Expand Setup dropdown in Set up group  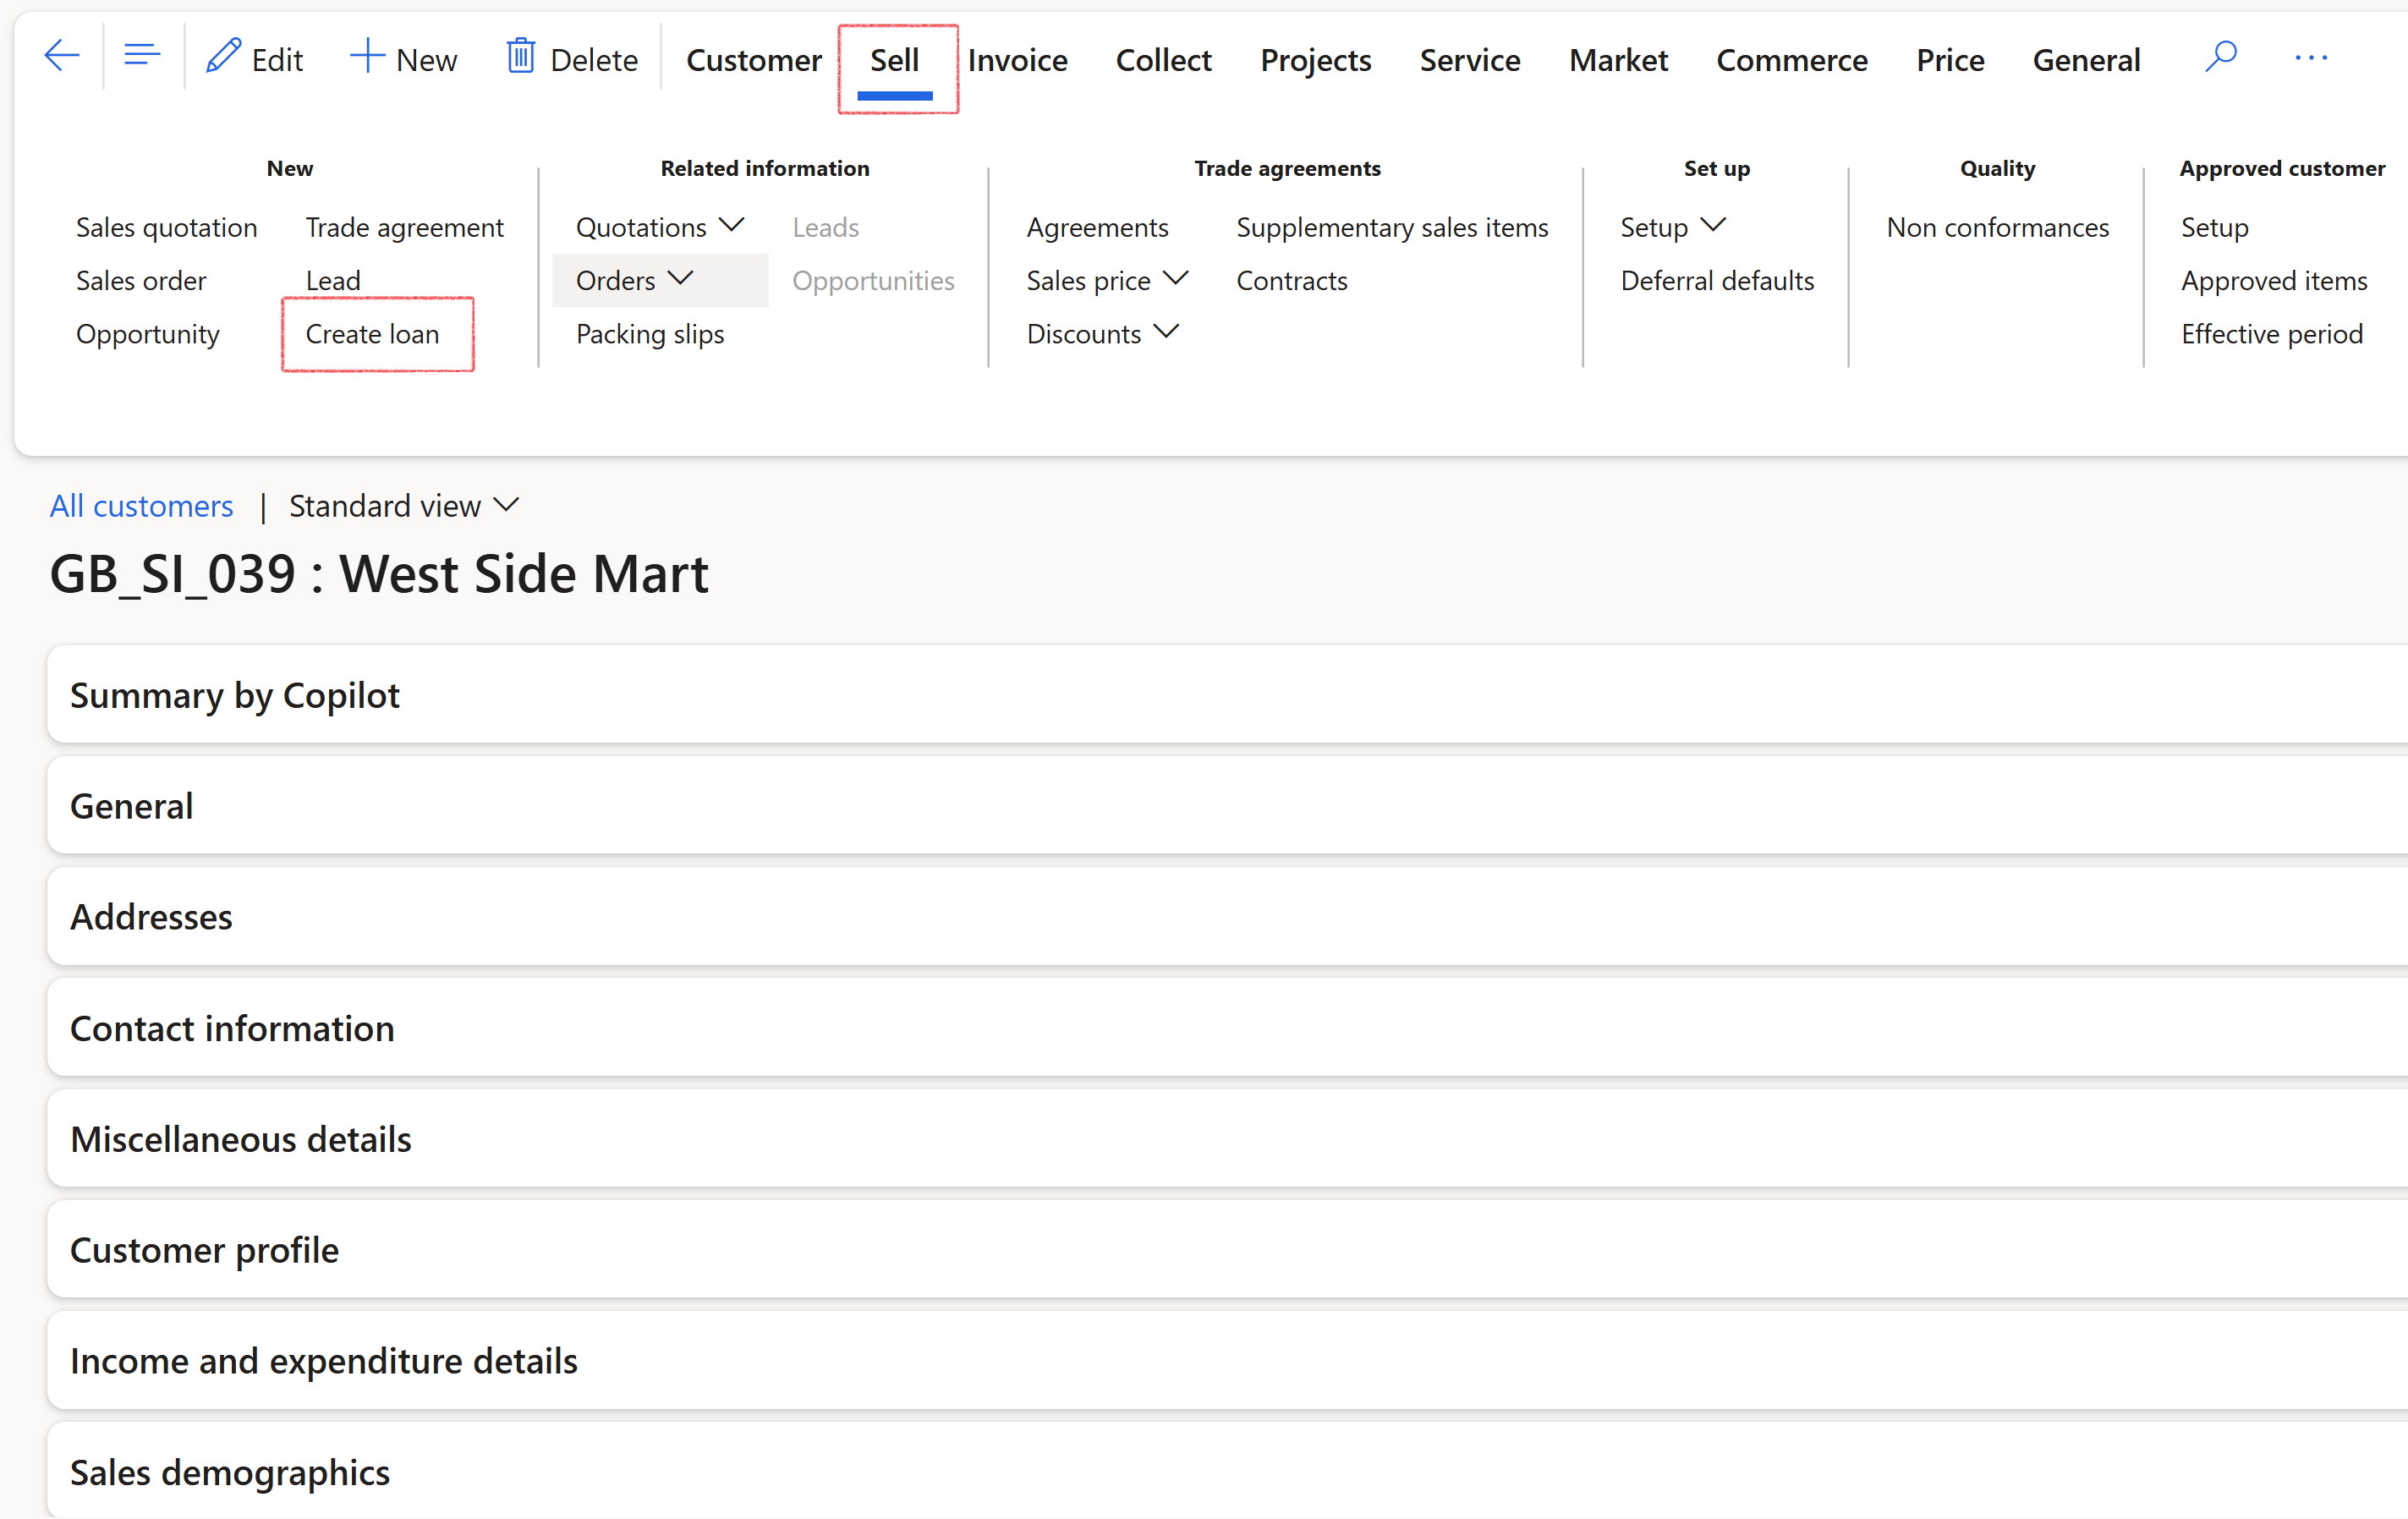click(x=1672, y=227)
